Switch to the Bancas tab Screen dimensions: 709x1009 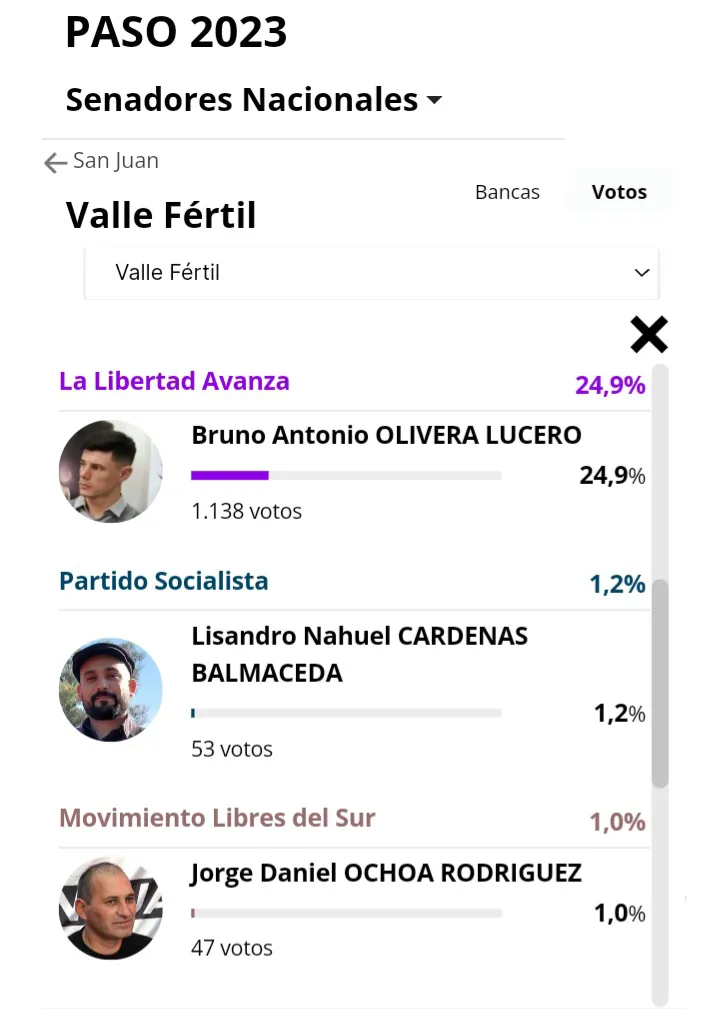(507, 192)
